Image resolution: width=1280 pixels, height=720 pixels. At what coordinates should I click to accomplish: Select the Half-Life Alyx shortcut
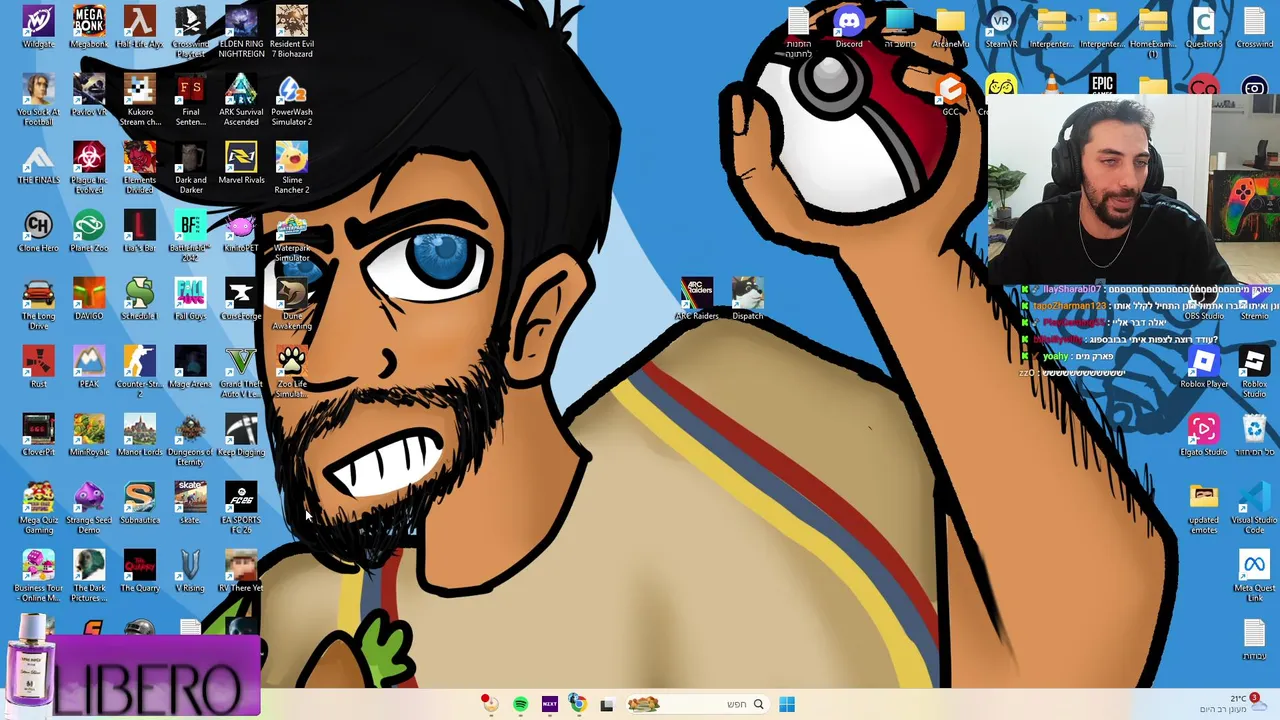pos(139,27)
